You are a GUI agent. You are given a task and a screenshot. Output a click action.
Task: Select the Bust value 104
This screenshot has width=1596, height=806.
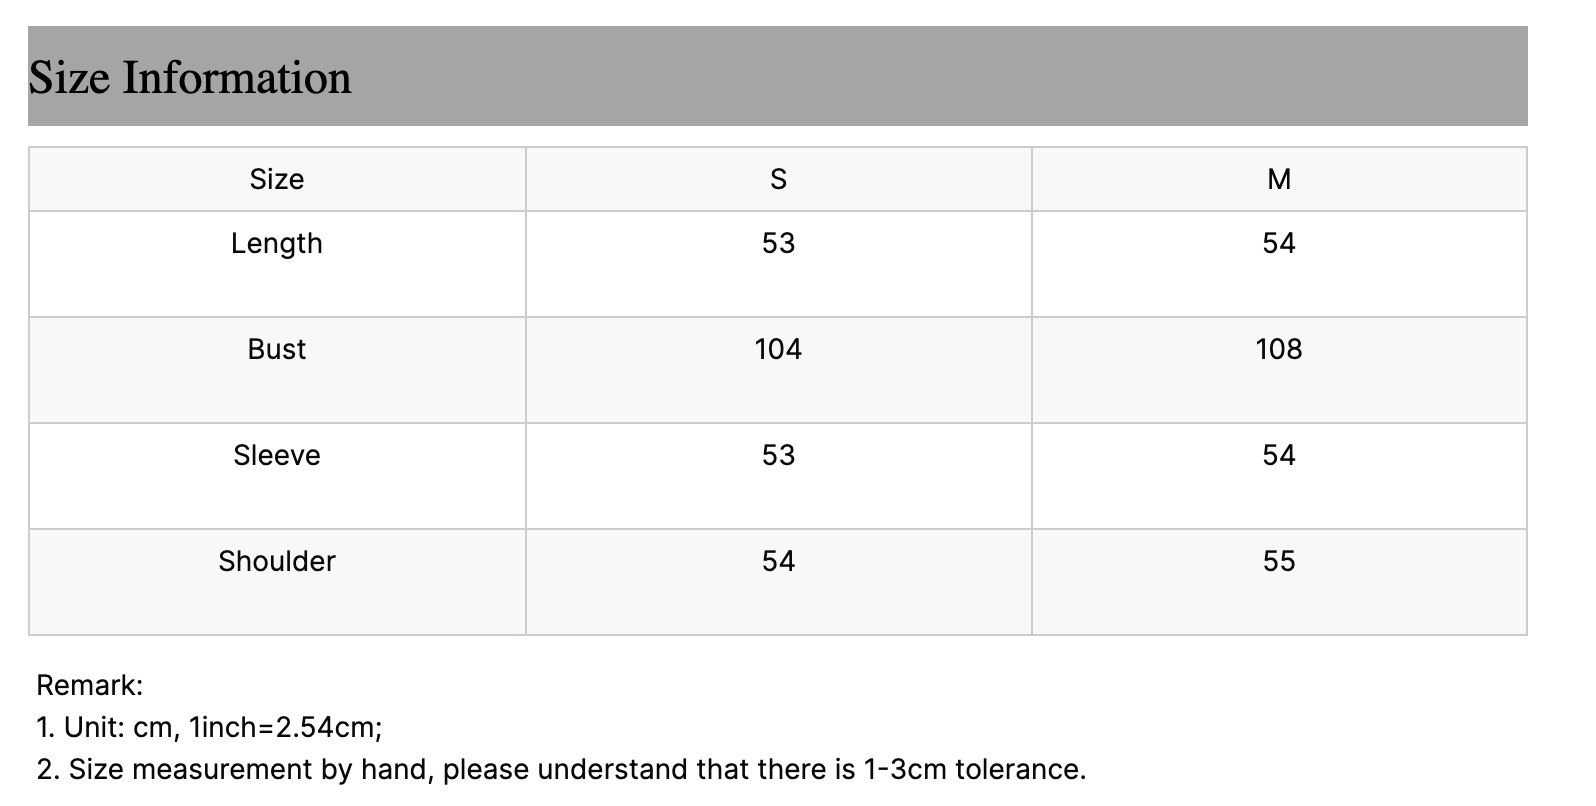coord(778,349)
